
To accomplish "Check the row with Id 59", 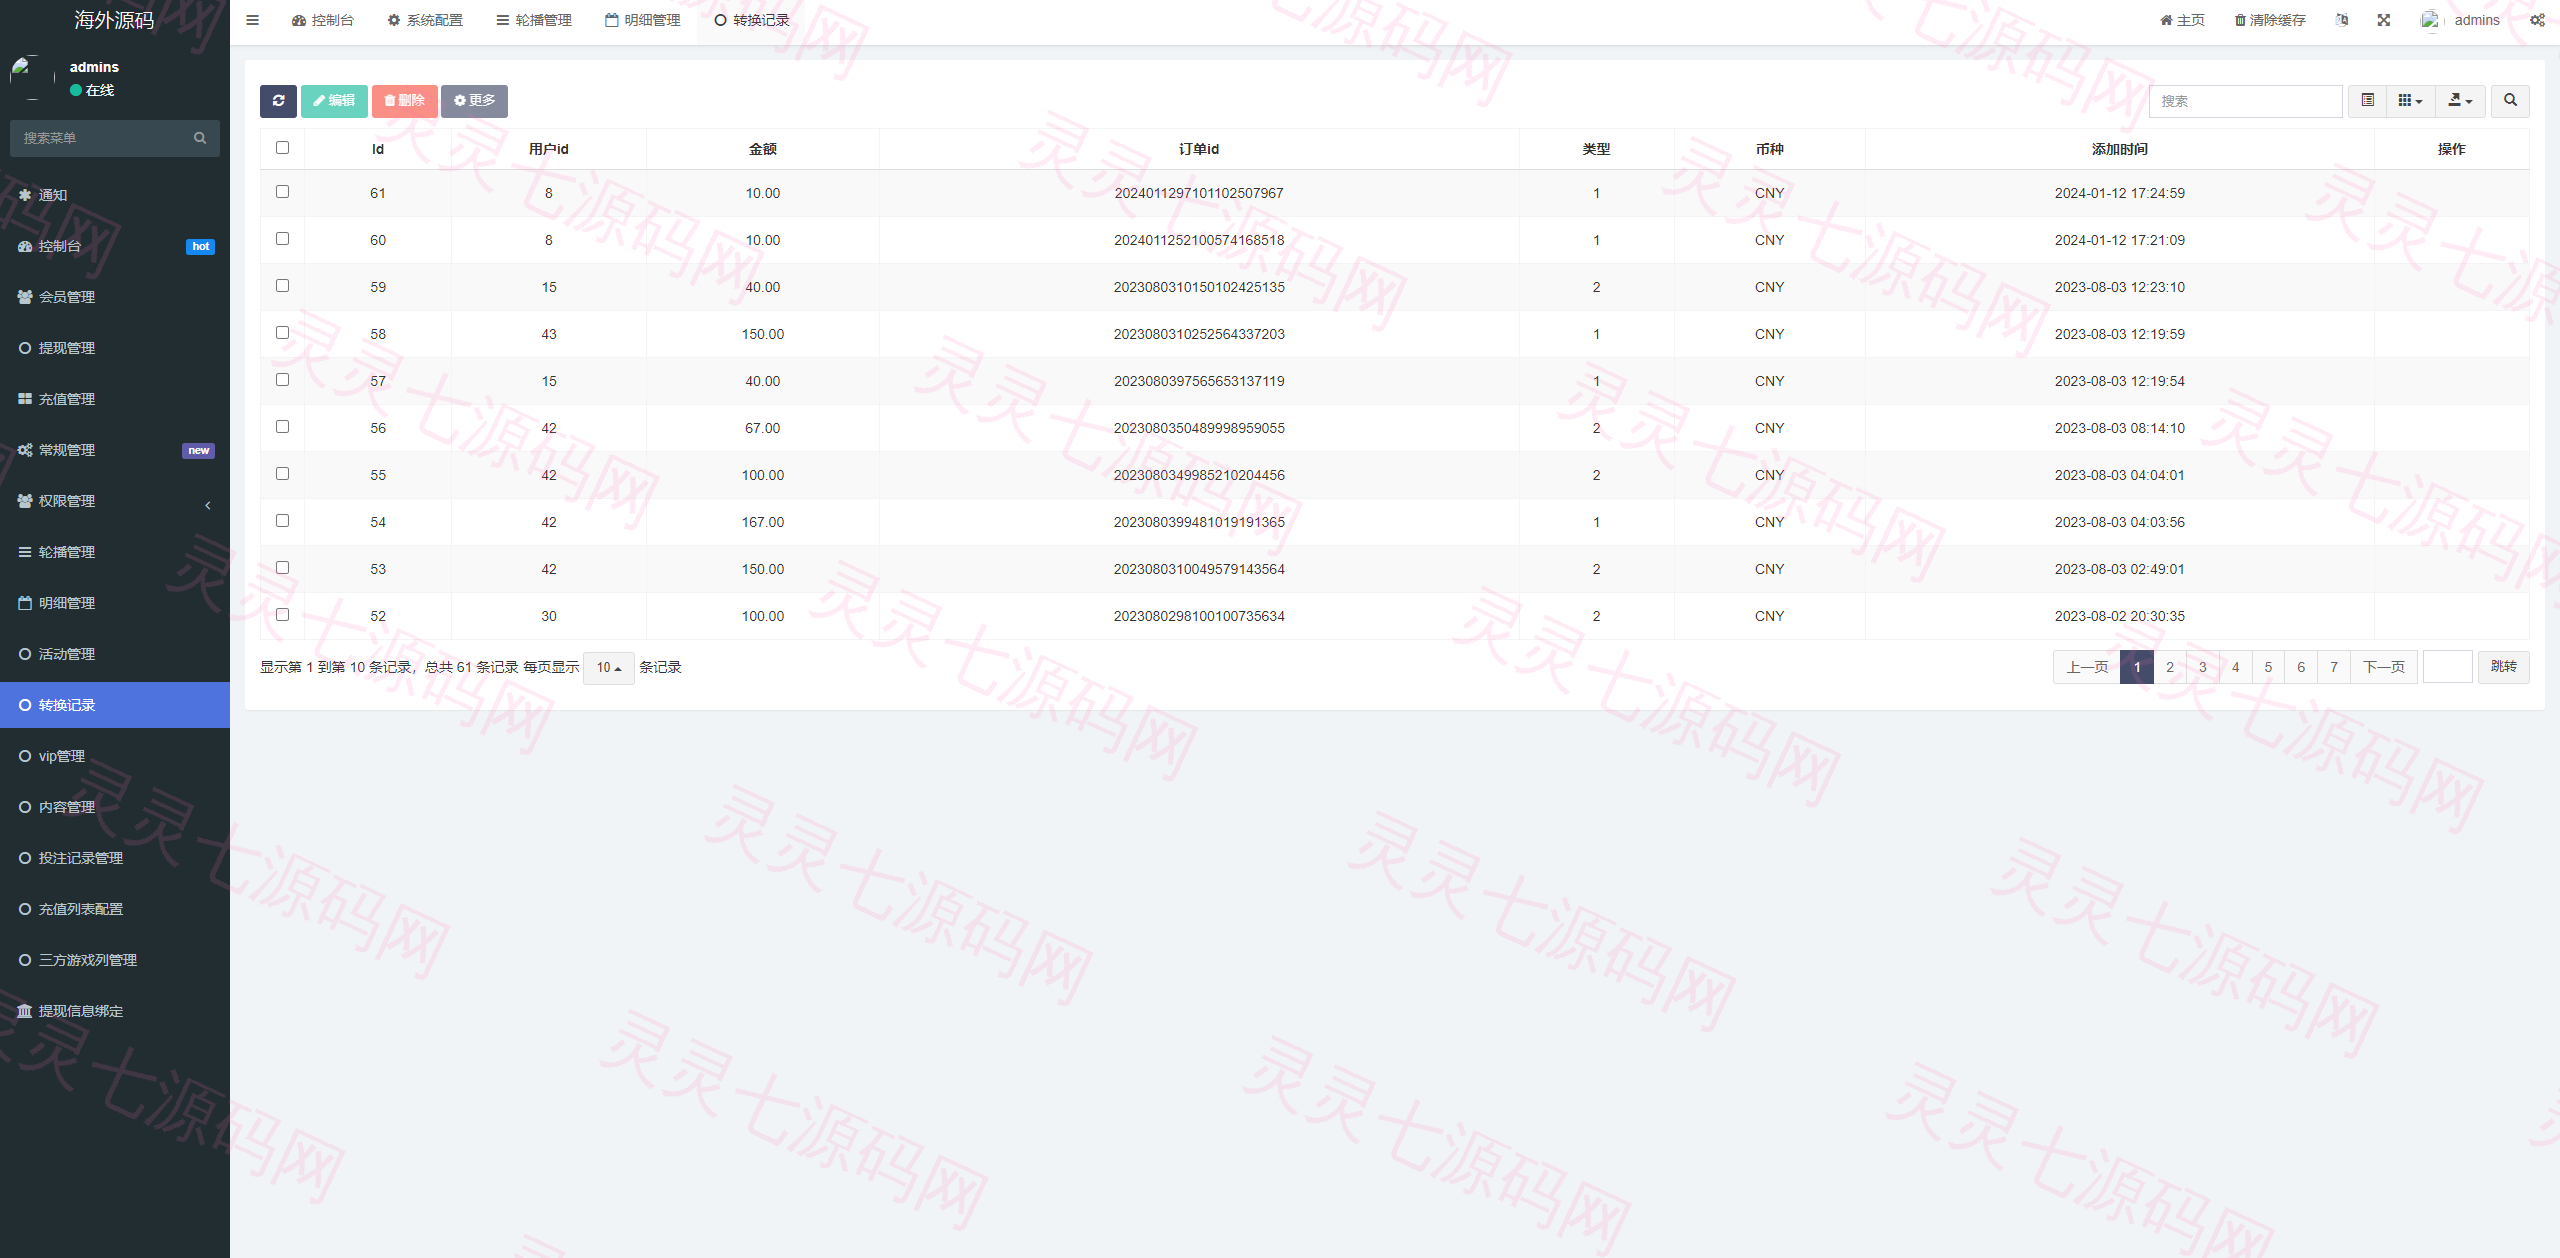I will point(282,286).
